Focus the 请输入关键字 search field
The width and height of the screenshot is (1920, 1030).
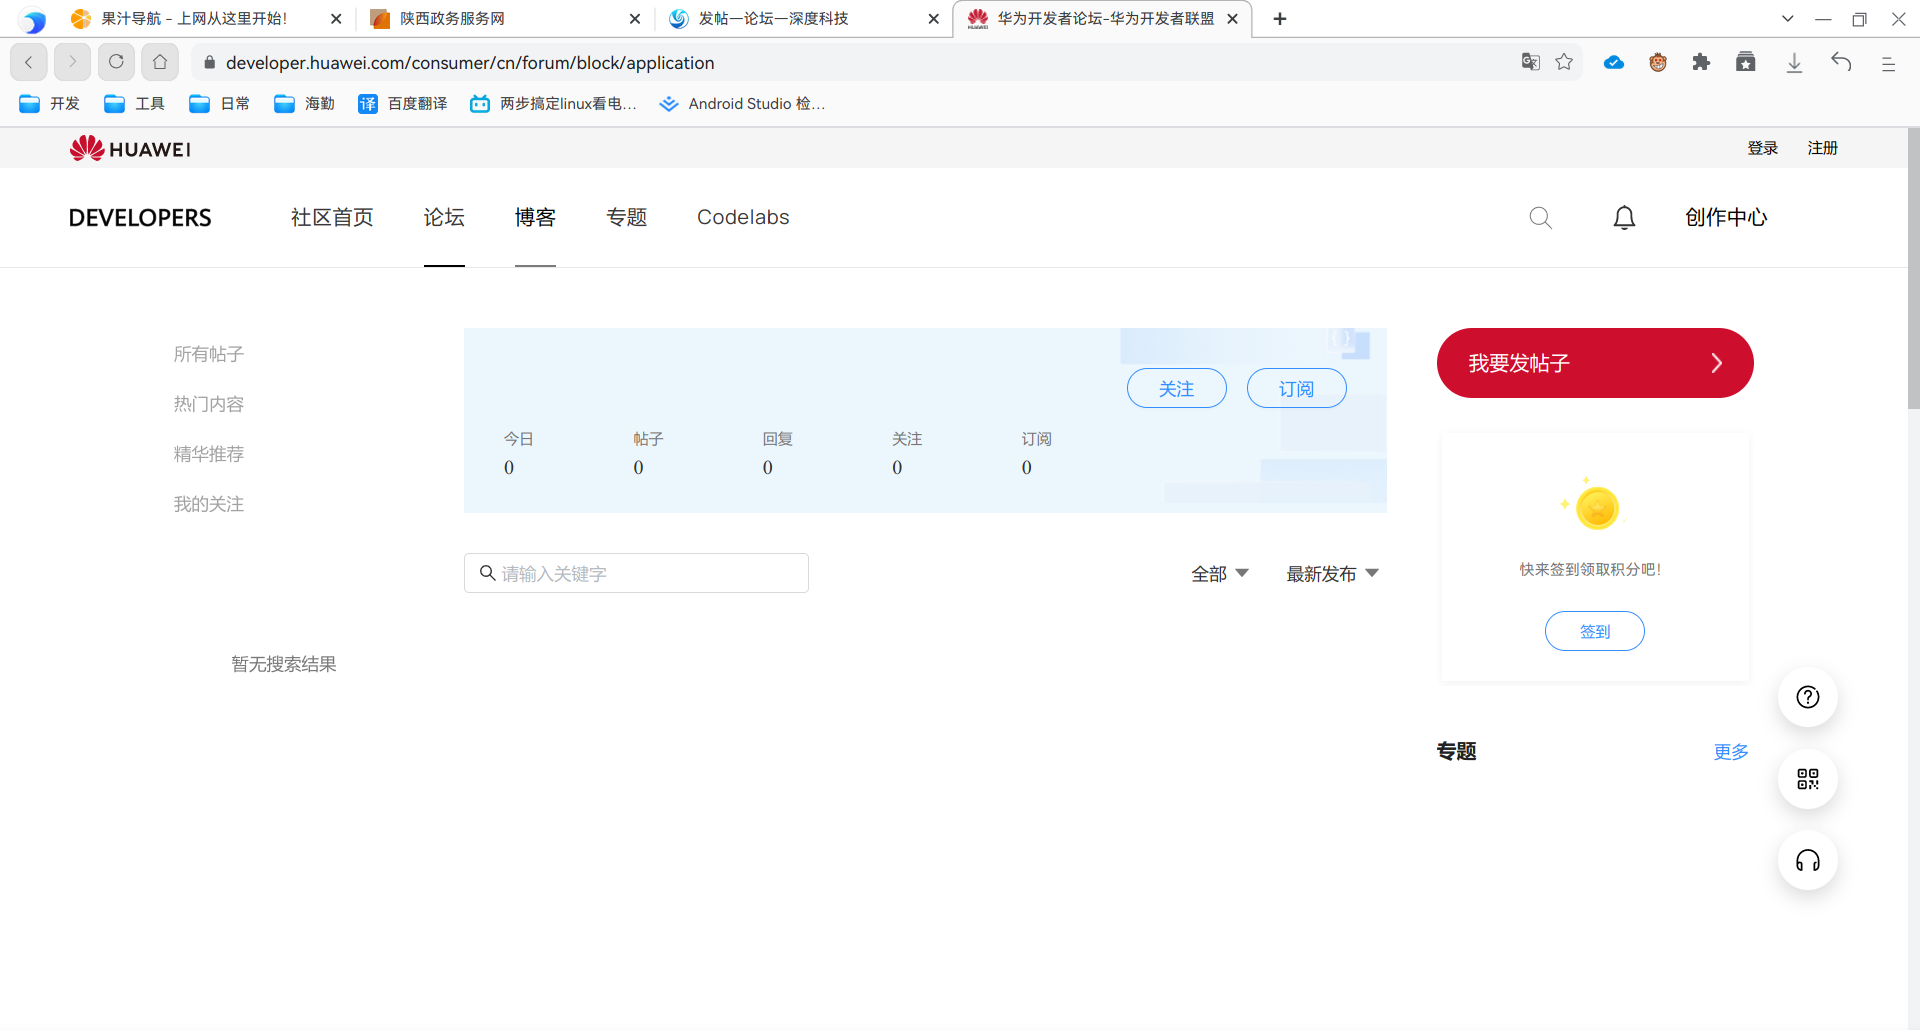(x=636, y=573)
